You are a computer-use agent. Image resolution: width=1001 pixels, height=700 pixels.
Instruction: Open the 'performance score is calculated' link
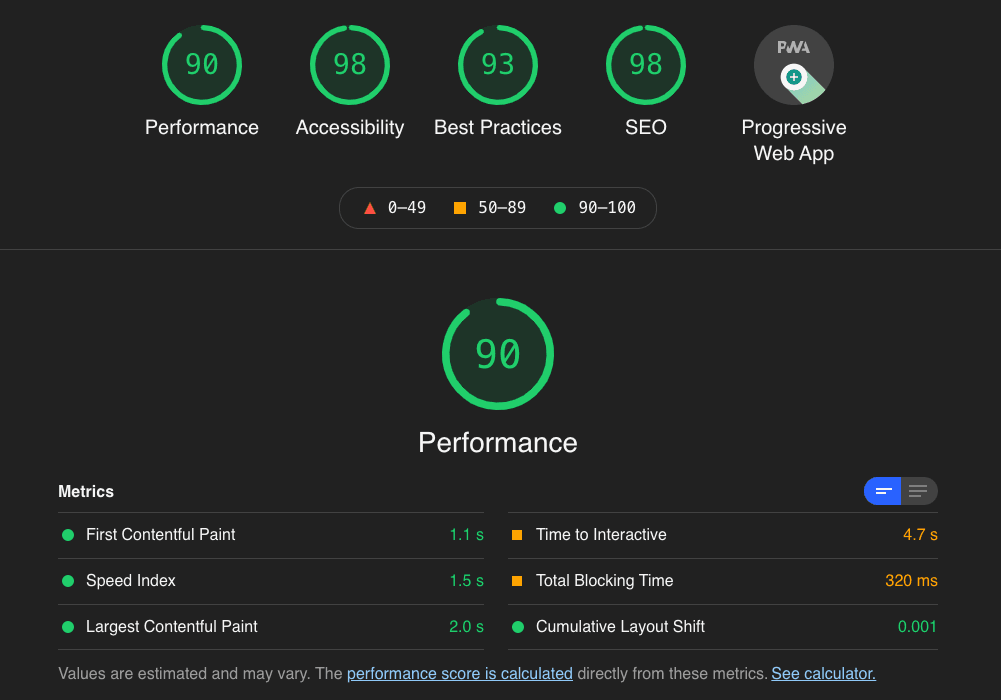459,674
